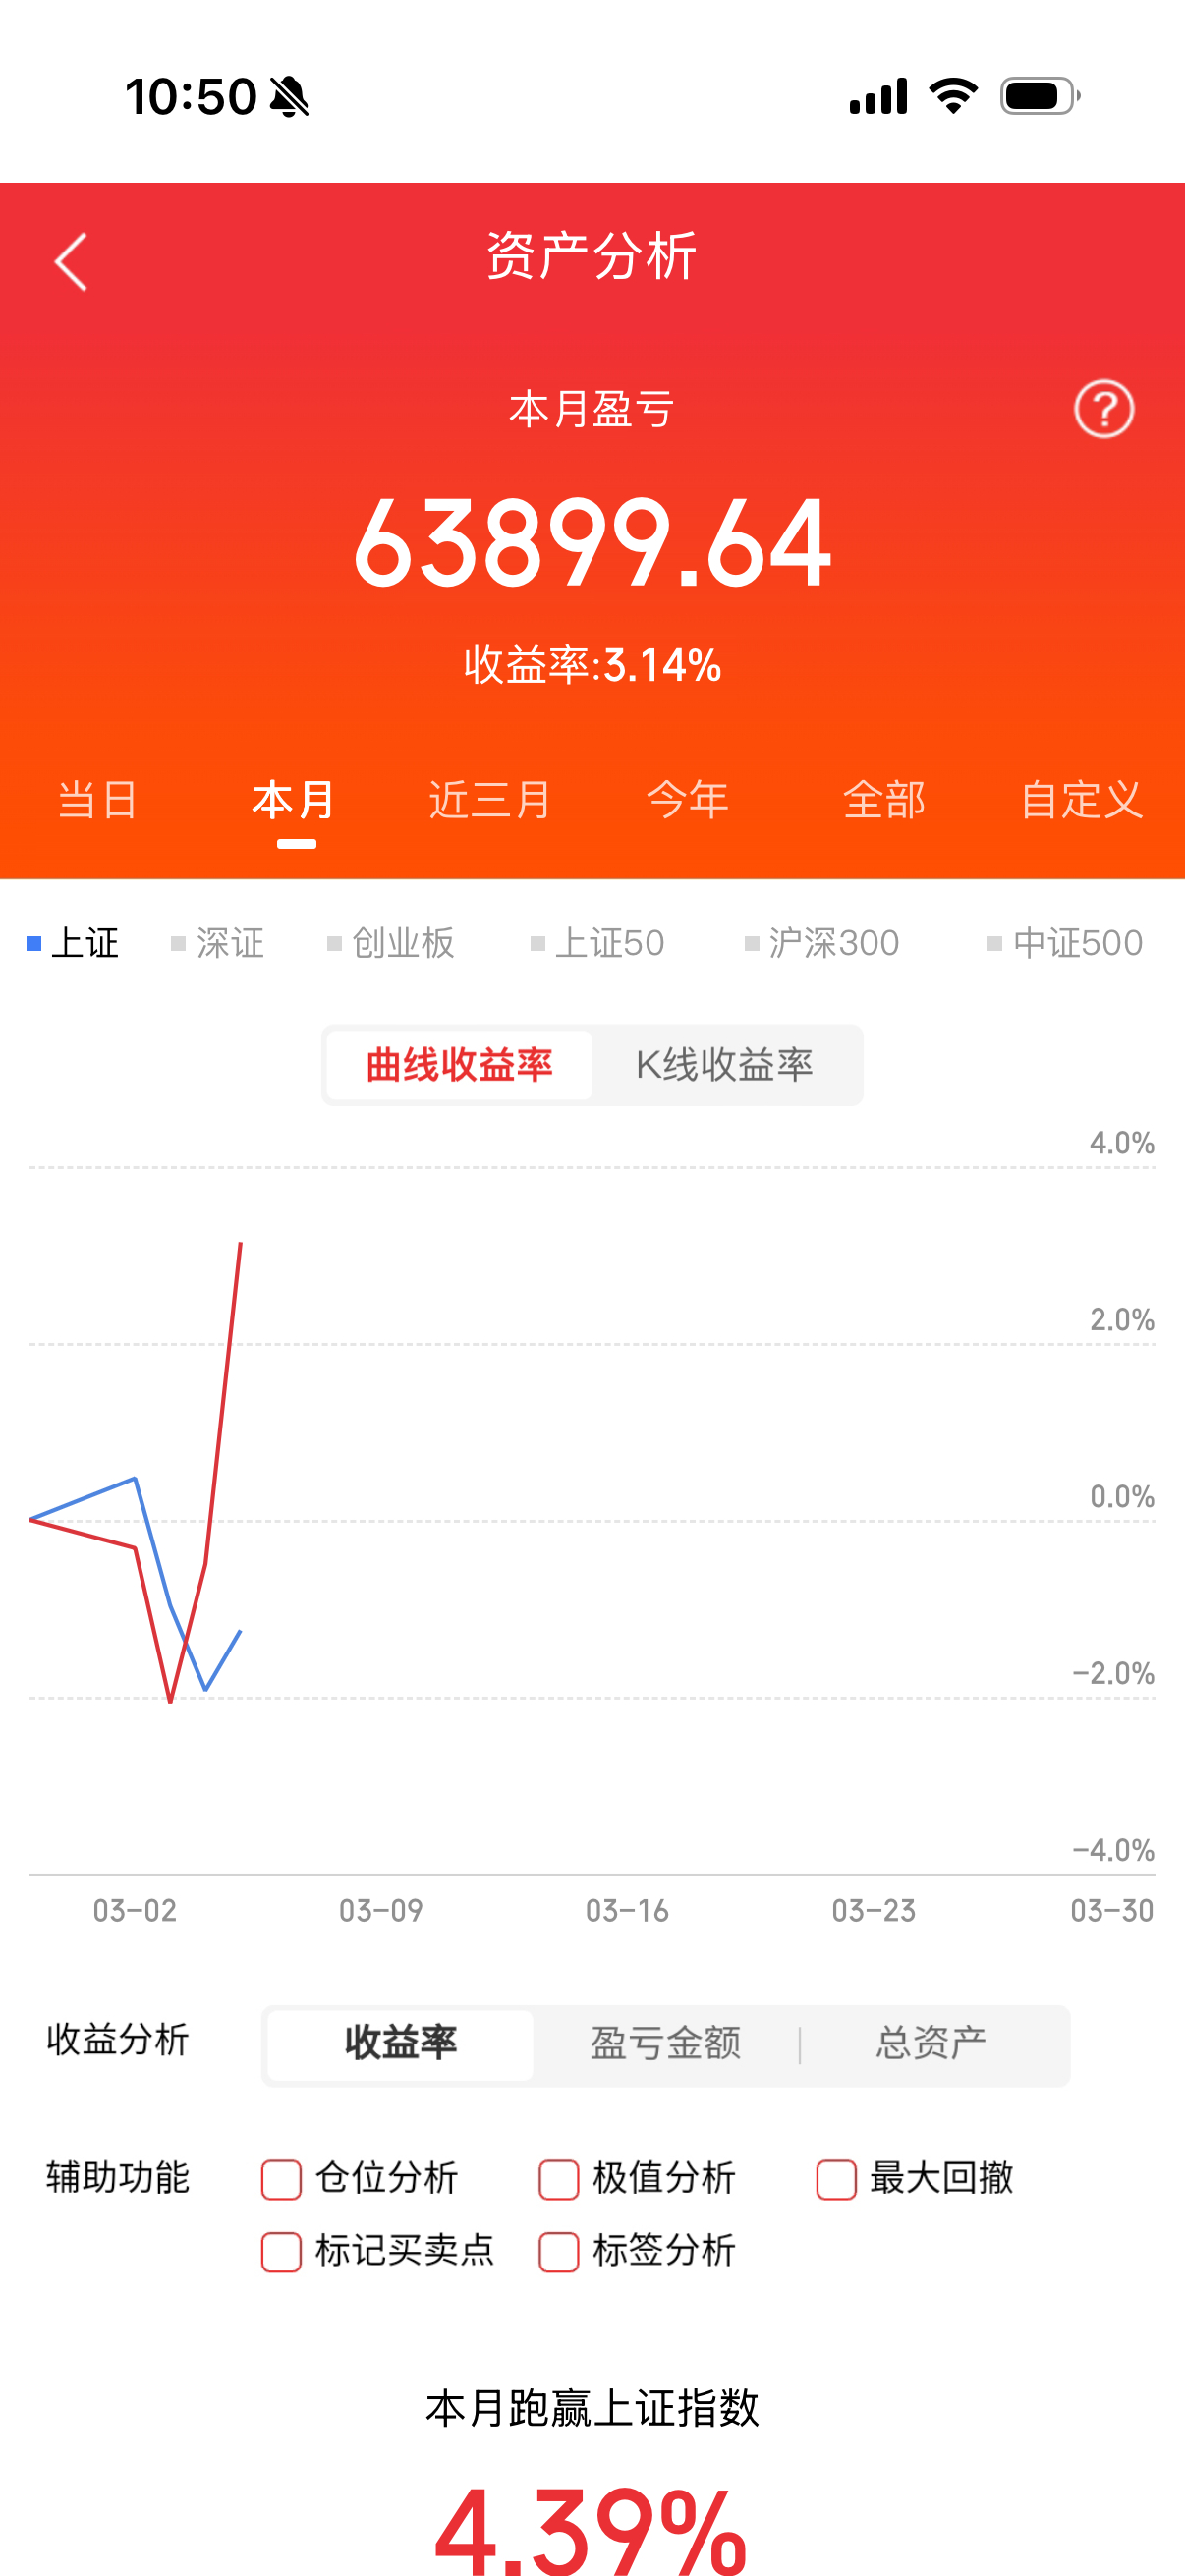Open the 自定义 date range option
Image resolution: width=1185 pixels, height=2576 pixels.
[x=1083, y=799]
